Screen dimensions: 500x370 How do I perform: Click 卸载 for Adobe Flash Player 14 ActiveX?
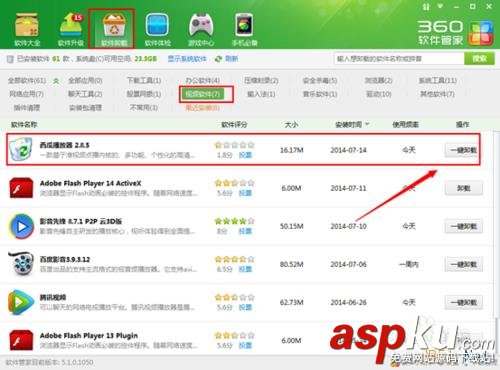tap(464, 188)
